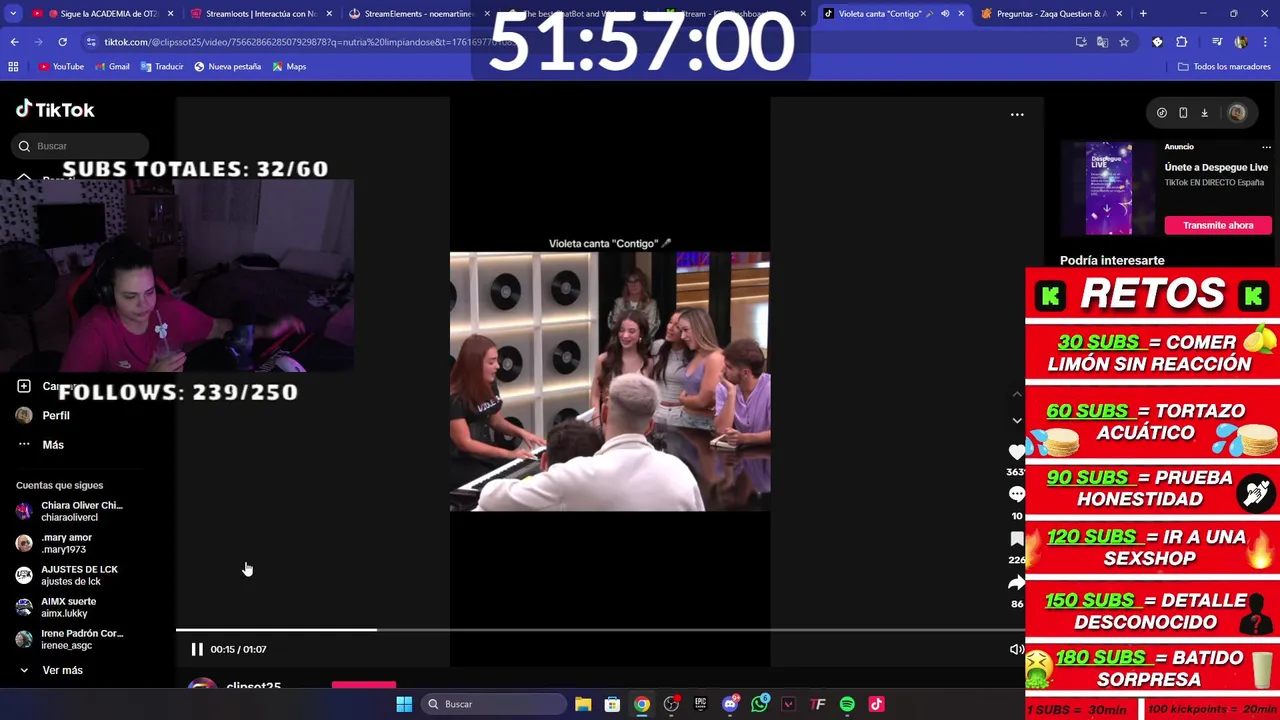Screen dimensions: 1280x720
Task: Open the YouTube bookmark
Action: 61,67
